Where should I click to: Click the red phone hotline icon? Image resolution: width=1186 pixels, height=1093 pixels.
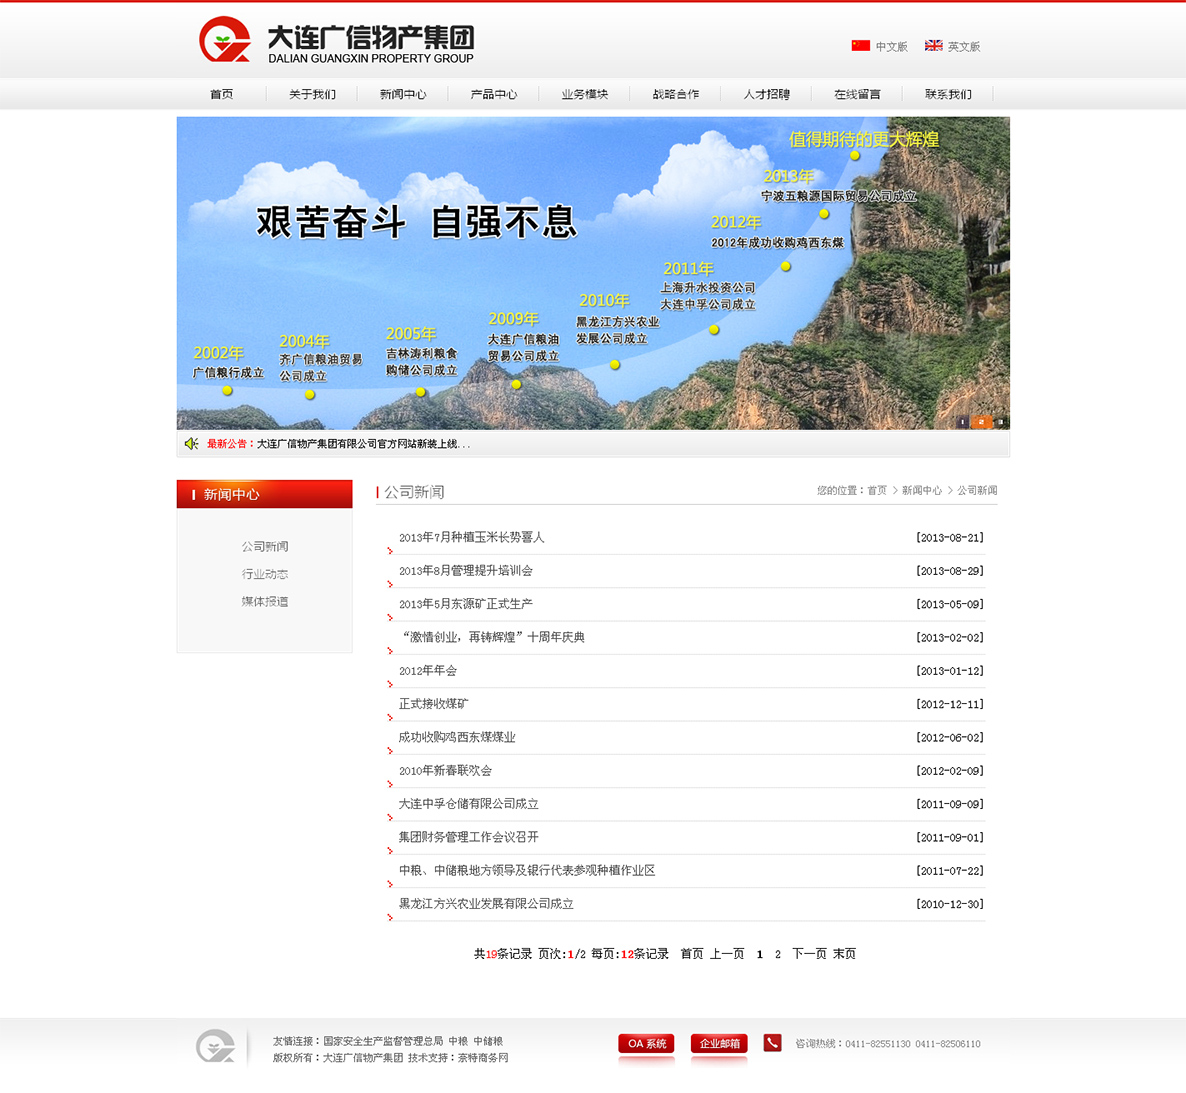pos(772,1043)
